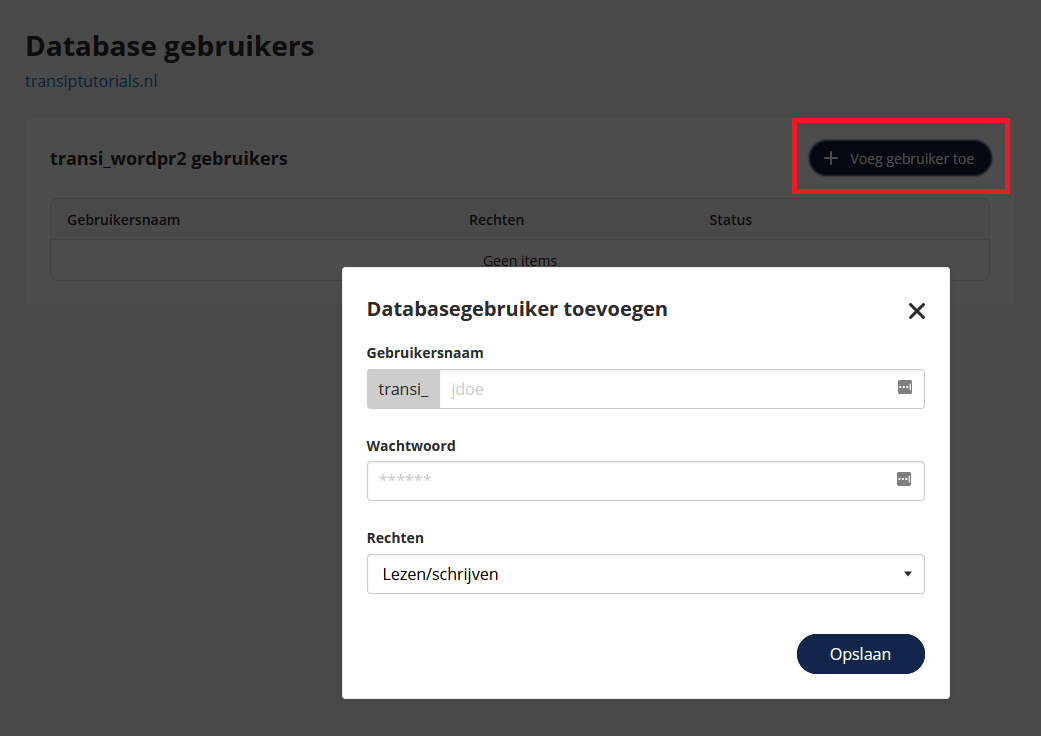Click the Databasegebruiker toevoegen dialog title
The width and height of the screenshot is (1041, 736).
pyautogui.click(x=517, y=309)
